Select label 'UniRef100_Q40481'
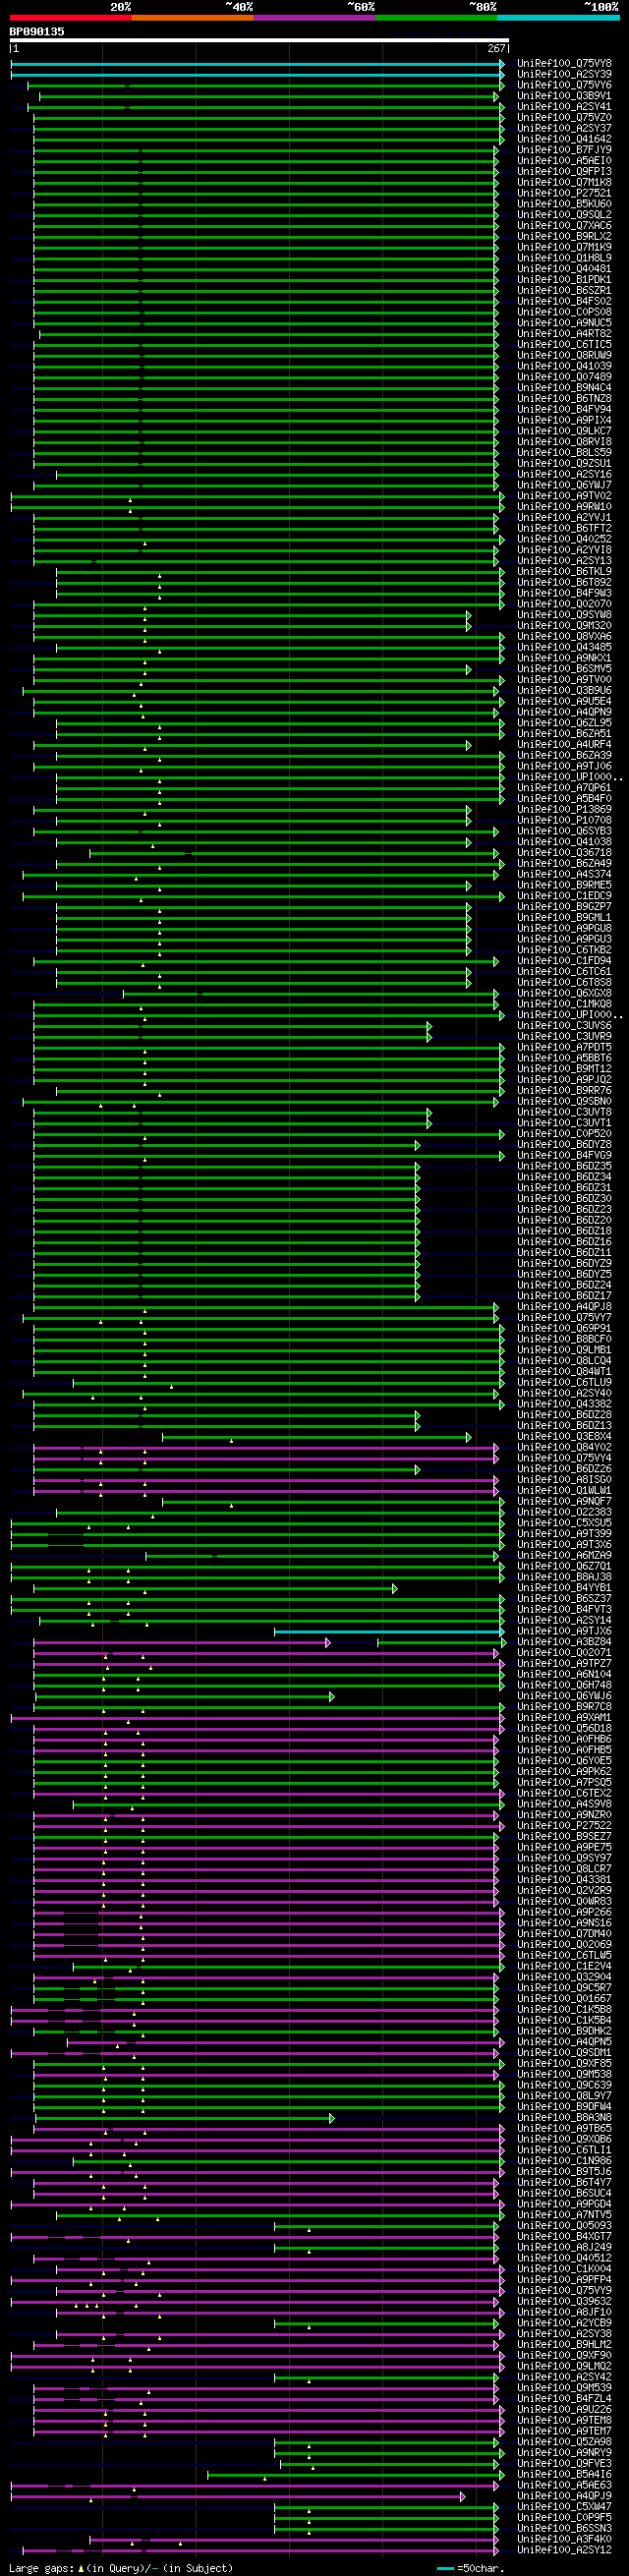Viewport: 629px width, 2576px height. click(564, 269)
